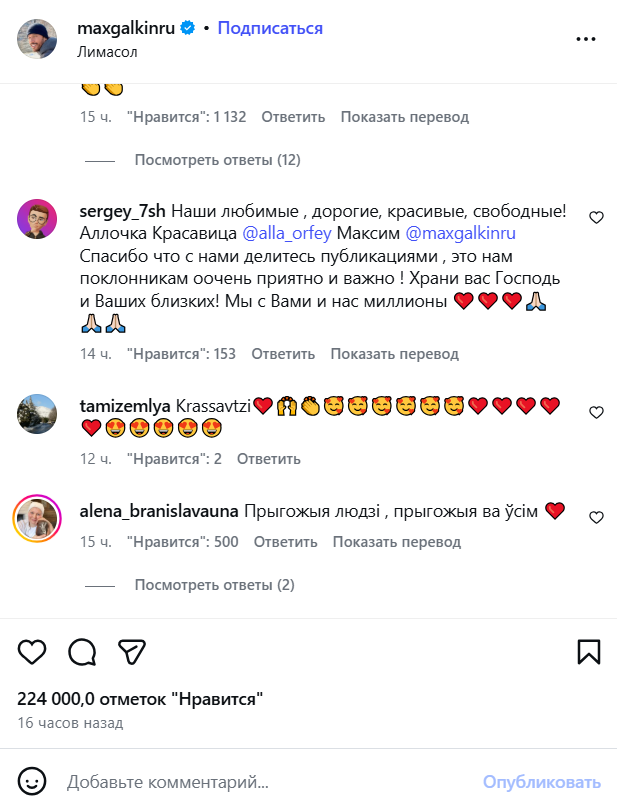This screenshot has width=617, height=808.
Task: Open the three-dot more options menu
Action: (585, 39)
